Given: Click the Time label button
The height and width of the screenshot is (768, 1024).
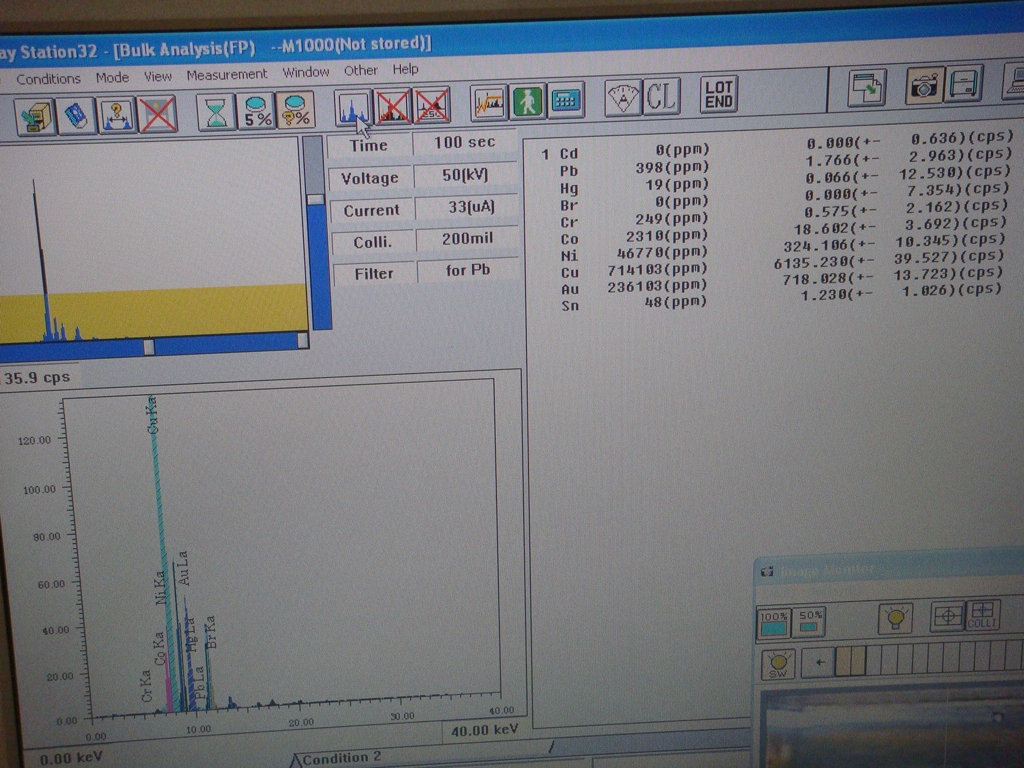Looking at the screenshot, I should pyautogui.click(x=368, y=146).
